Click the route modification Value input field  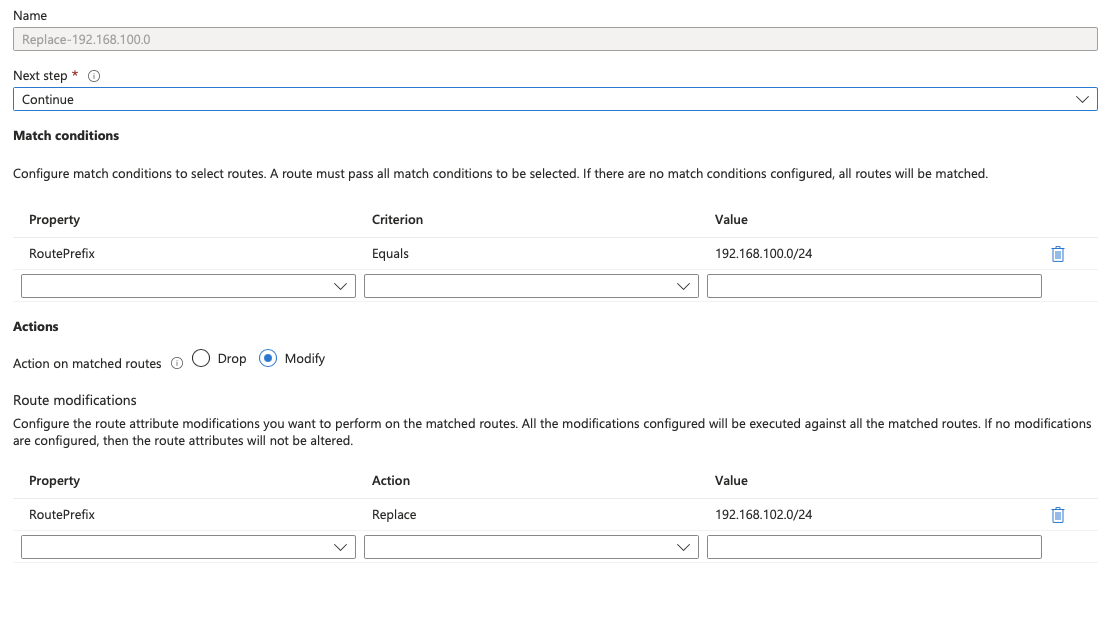coord(874,547)
